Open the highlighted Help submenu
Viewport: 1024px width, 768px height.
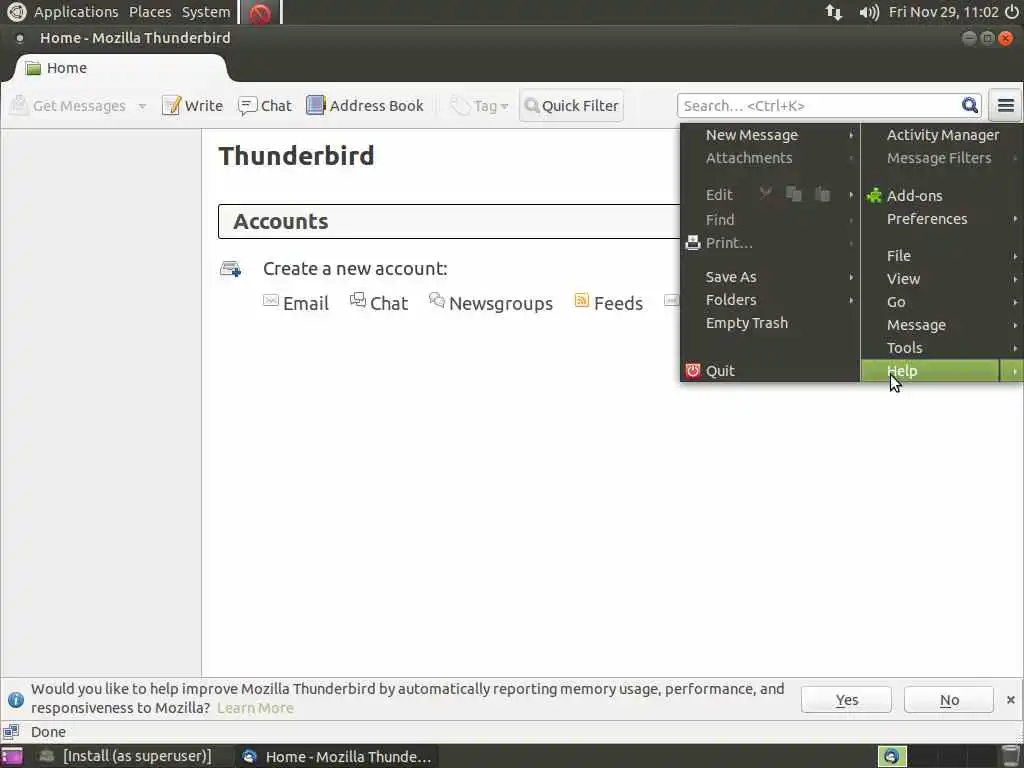[942, 370]
